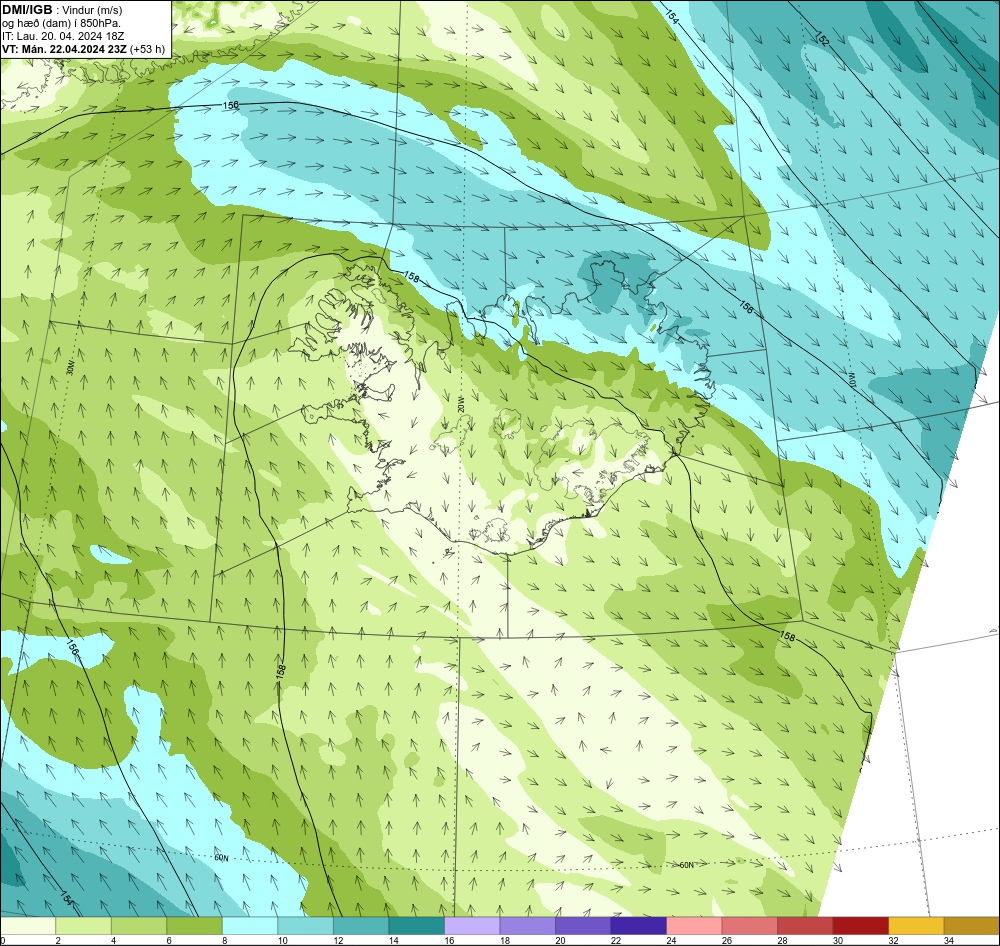
Task: Click the '156' contour label near upper-left
Action: tap(231, 105)
